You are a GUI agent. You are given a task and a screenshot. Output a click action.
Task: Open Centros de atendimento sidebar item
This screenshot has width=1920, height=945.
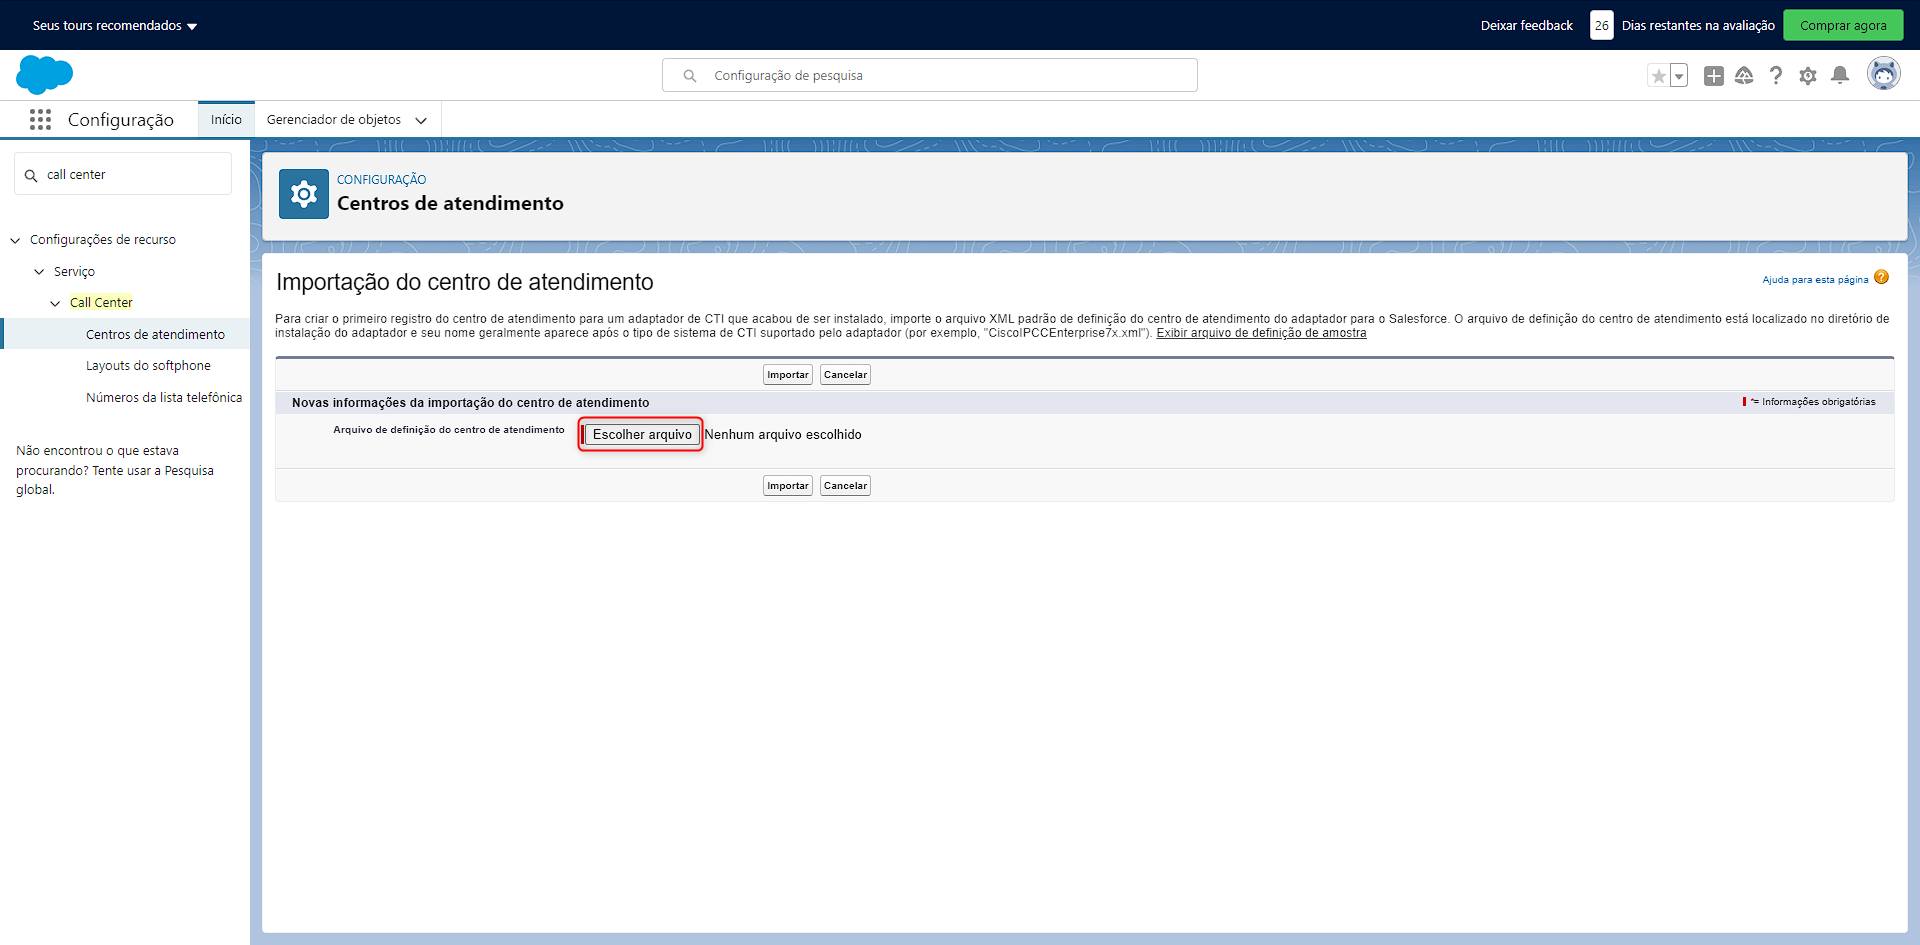(155, 335)
